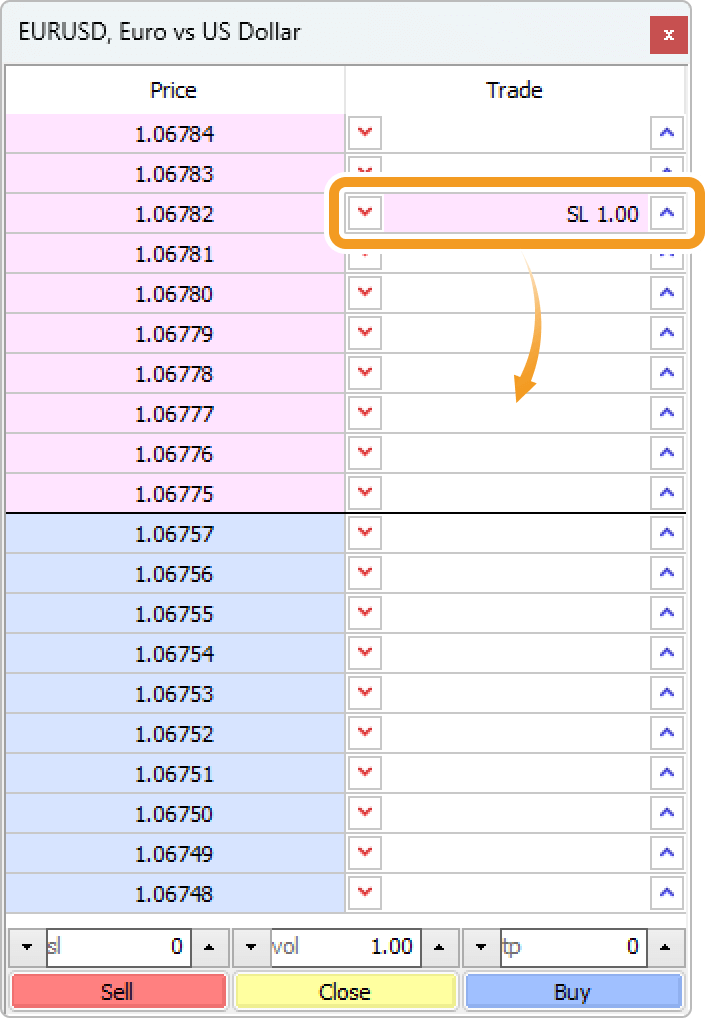Click blue buy arrow at price 1.06751
The width and height of the screenshot is (710, 1018).
point(667,773)
